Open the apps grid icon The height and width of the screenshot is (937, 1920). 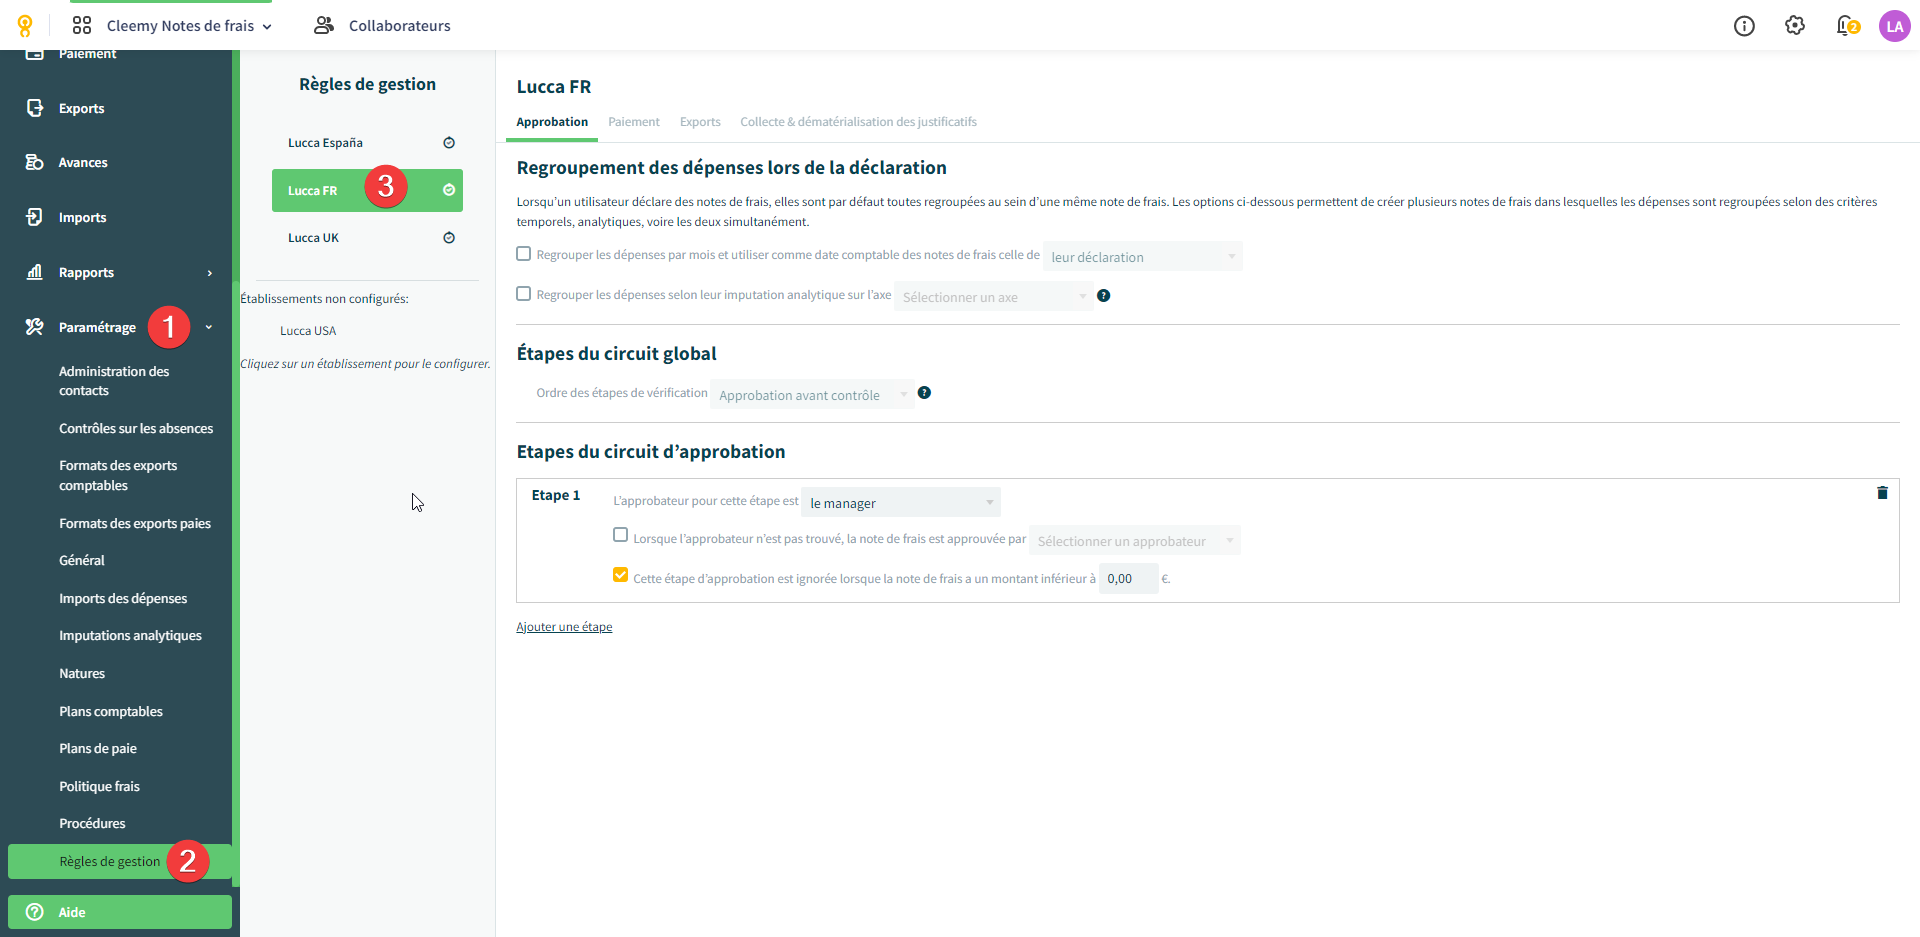(x=82, y=25)
